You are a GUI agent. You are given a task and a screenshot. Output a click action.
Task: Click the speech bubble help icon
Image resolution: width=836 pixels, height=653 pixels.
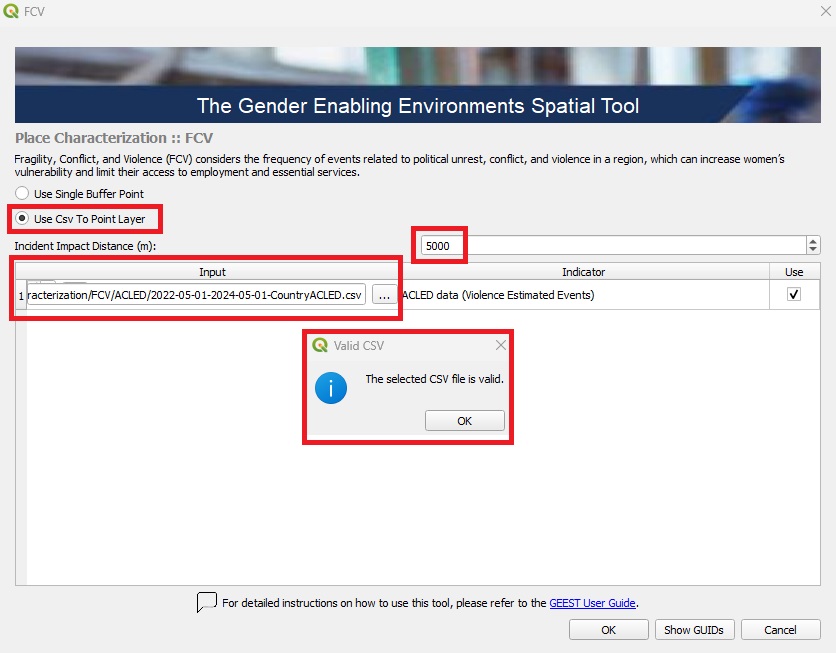[x=206, y=602]
